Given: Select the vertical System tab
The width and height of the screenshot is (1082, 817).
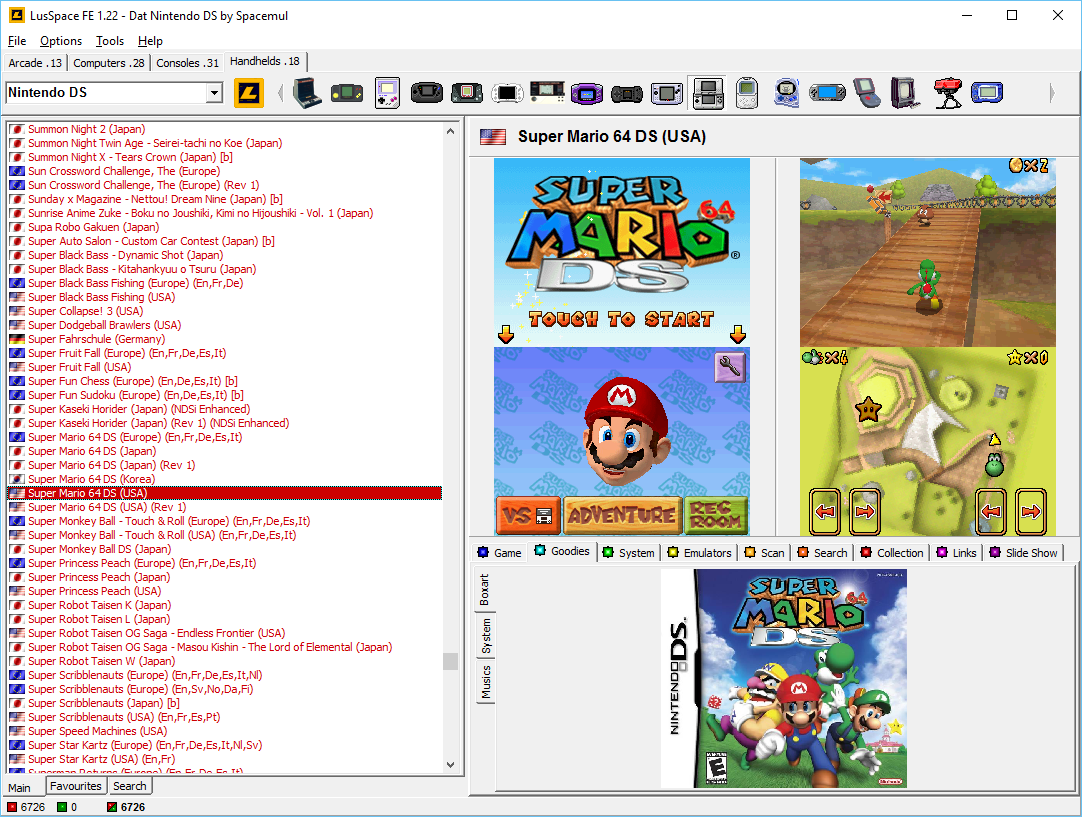Looking at the screenshot, I should pyautogui.click(x=485, y=636).
